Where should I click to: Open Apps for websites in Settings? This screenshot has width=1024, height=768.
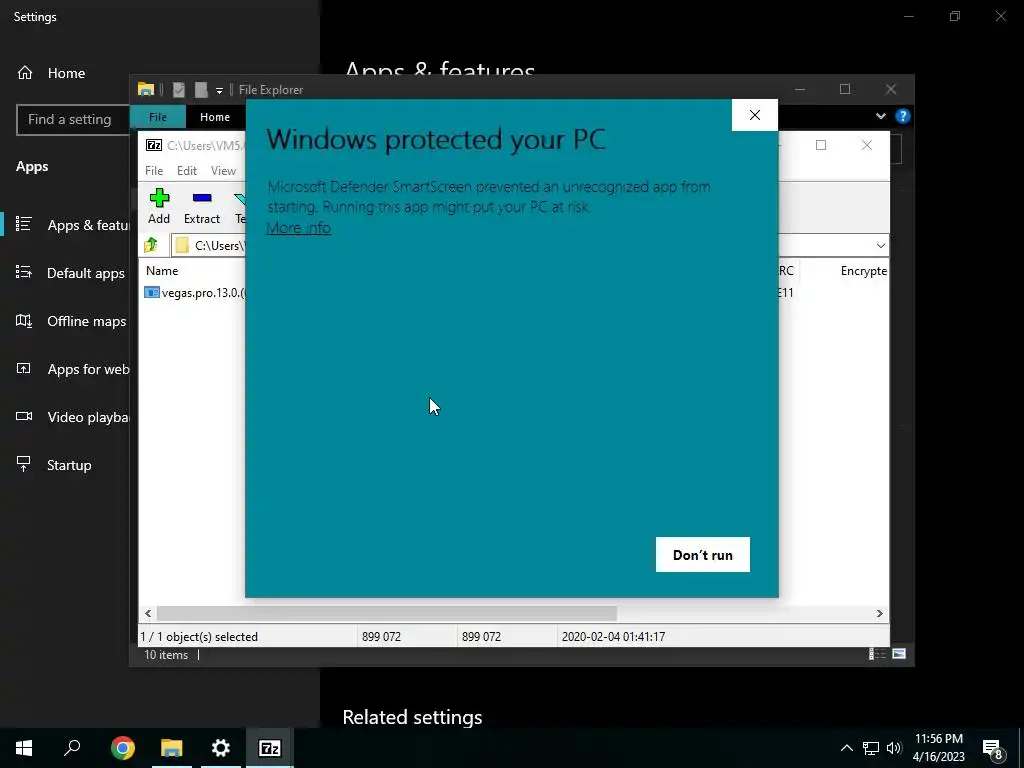pyautogui.click(x=72, y=369)
